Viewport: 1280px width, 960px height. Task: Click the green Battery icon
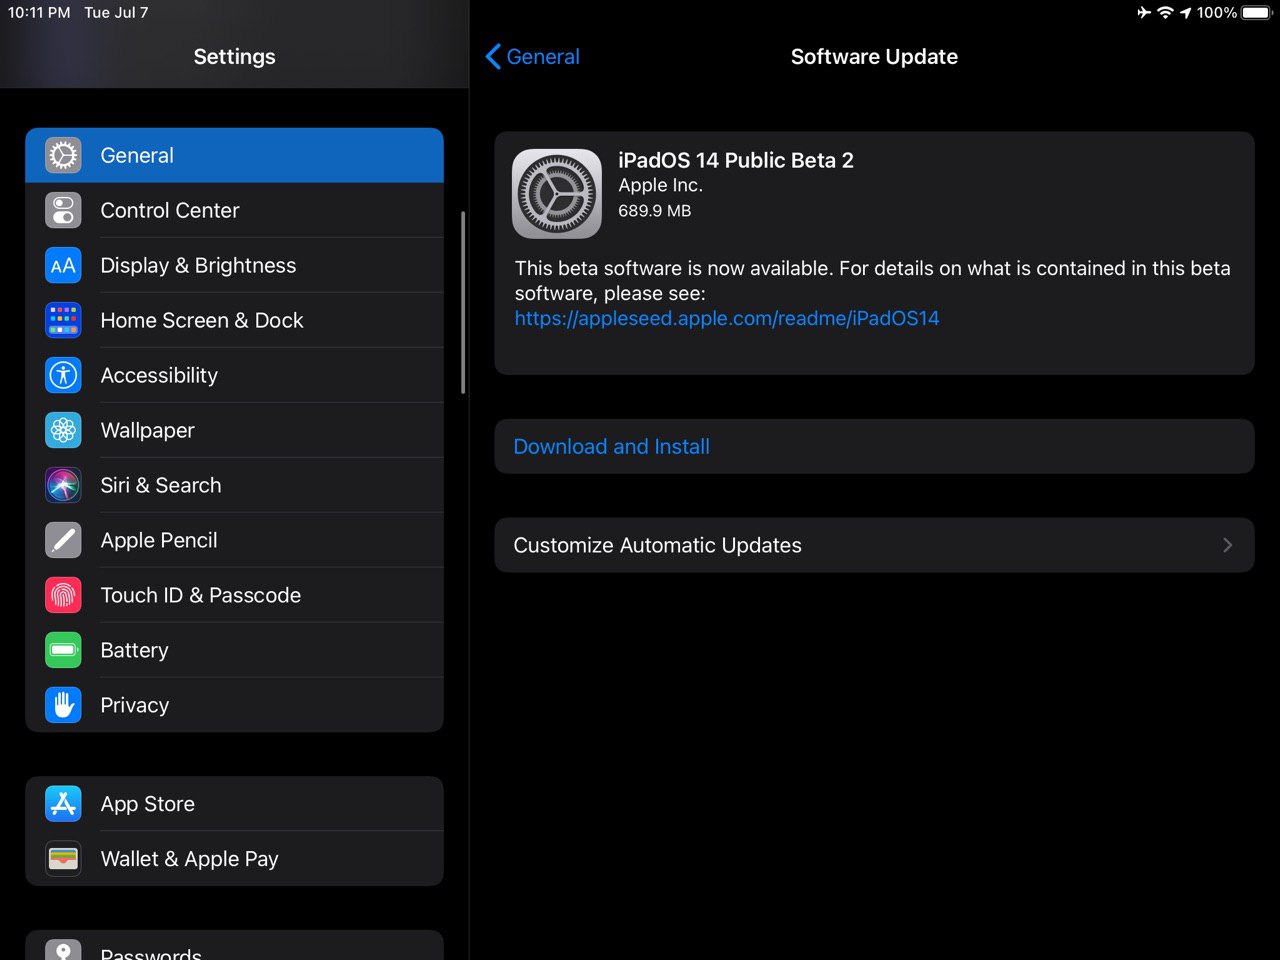tap(63, 650)
